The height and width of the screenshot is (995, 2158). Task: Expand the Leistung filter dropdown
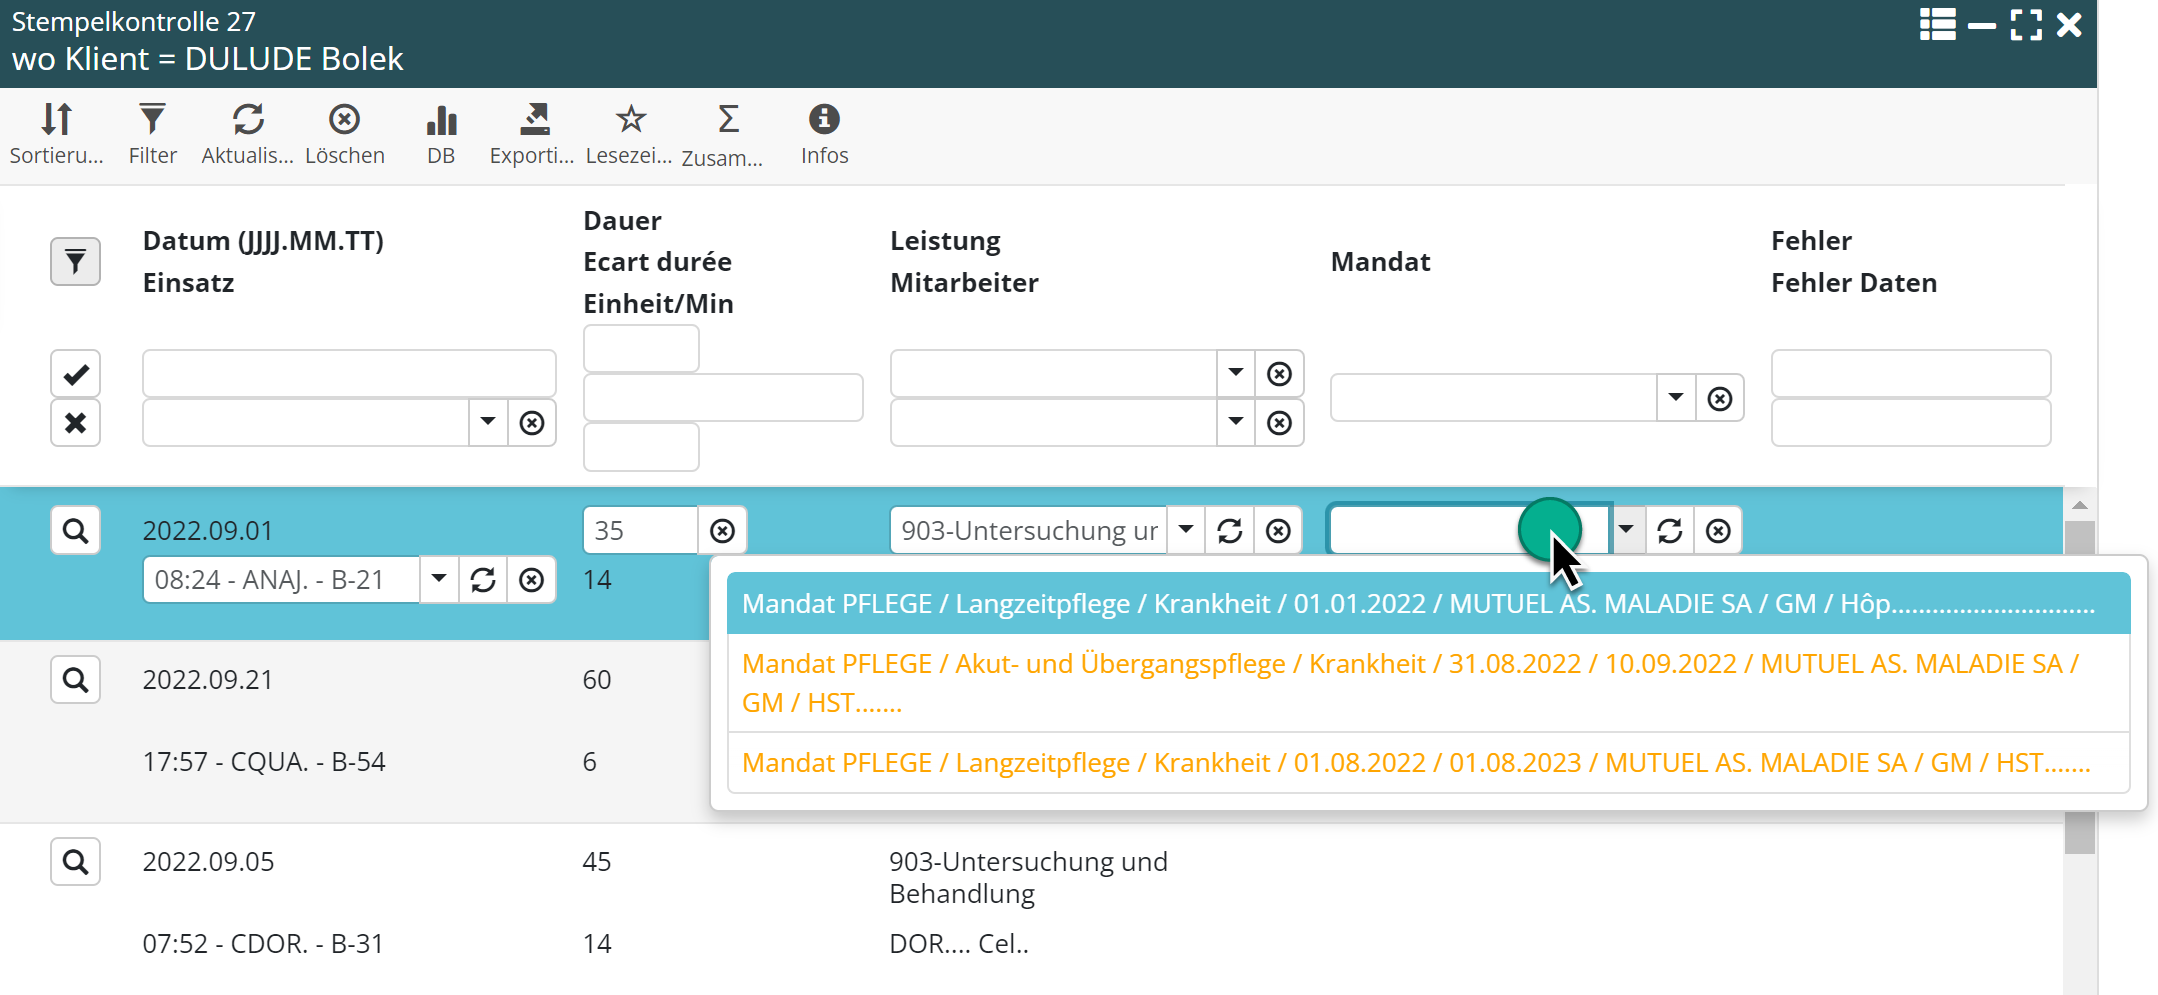pos(1236,373)
